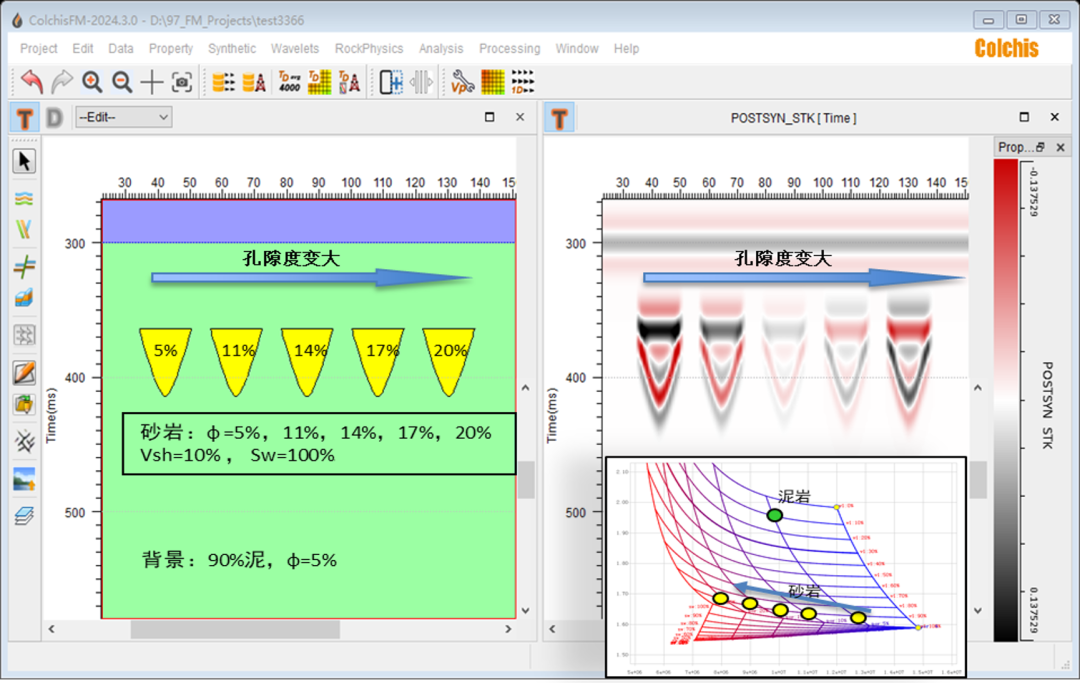Screen dimensions: 1080x683
Task: Click the Vp wrench settings icon
Action: tap(462, 82)
